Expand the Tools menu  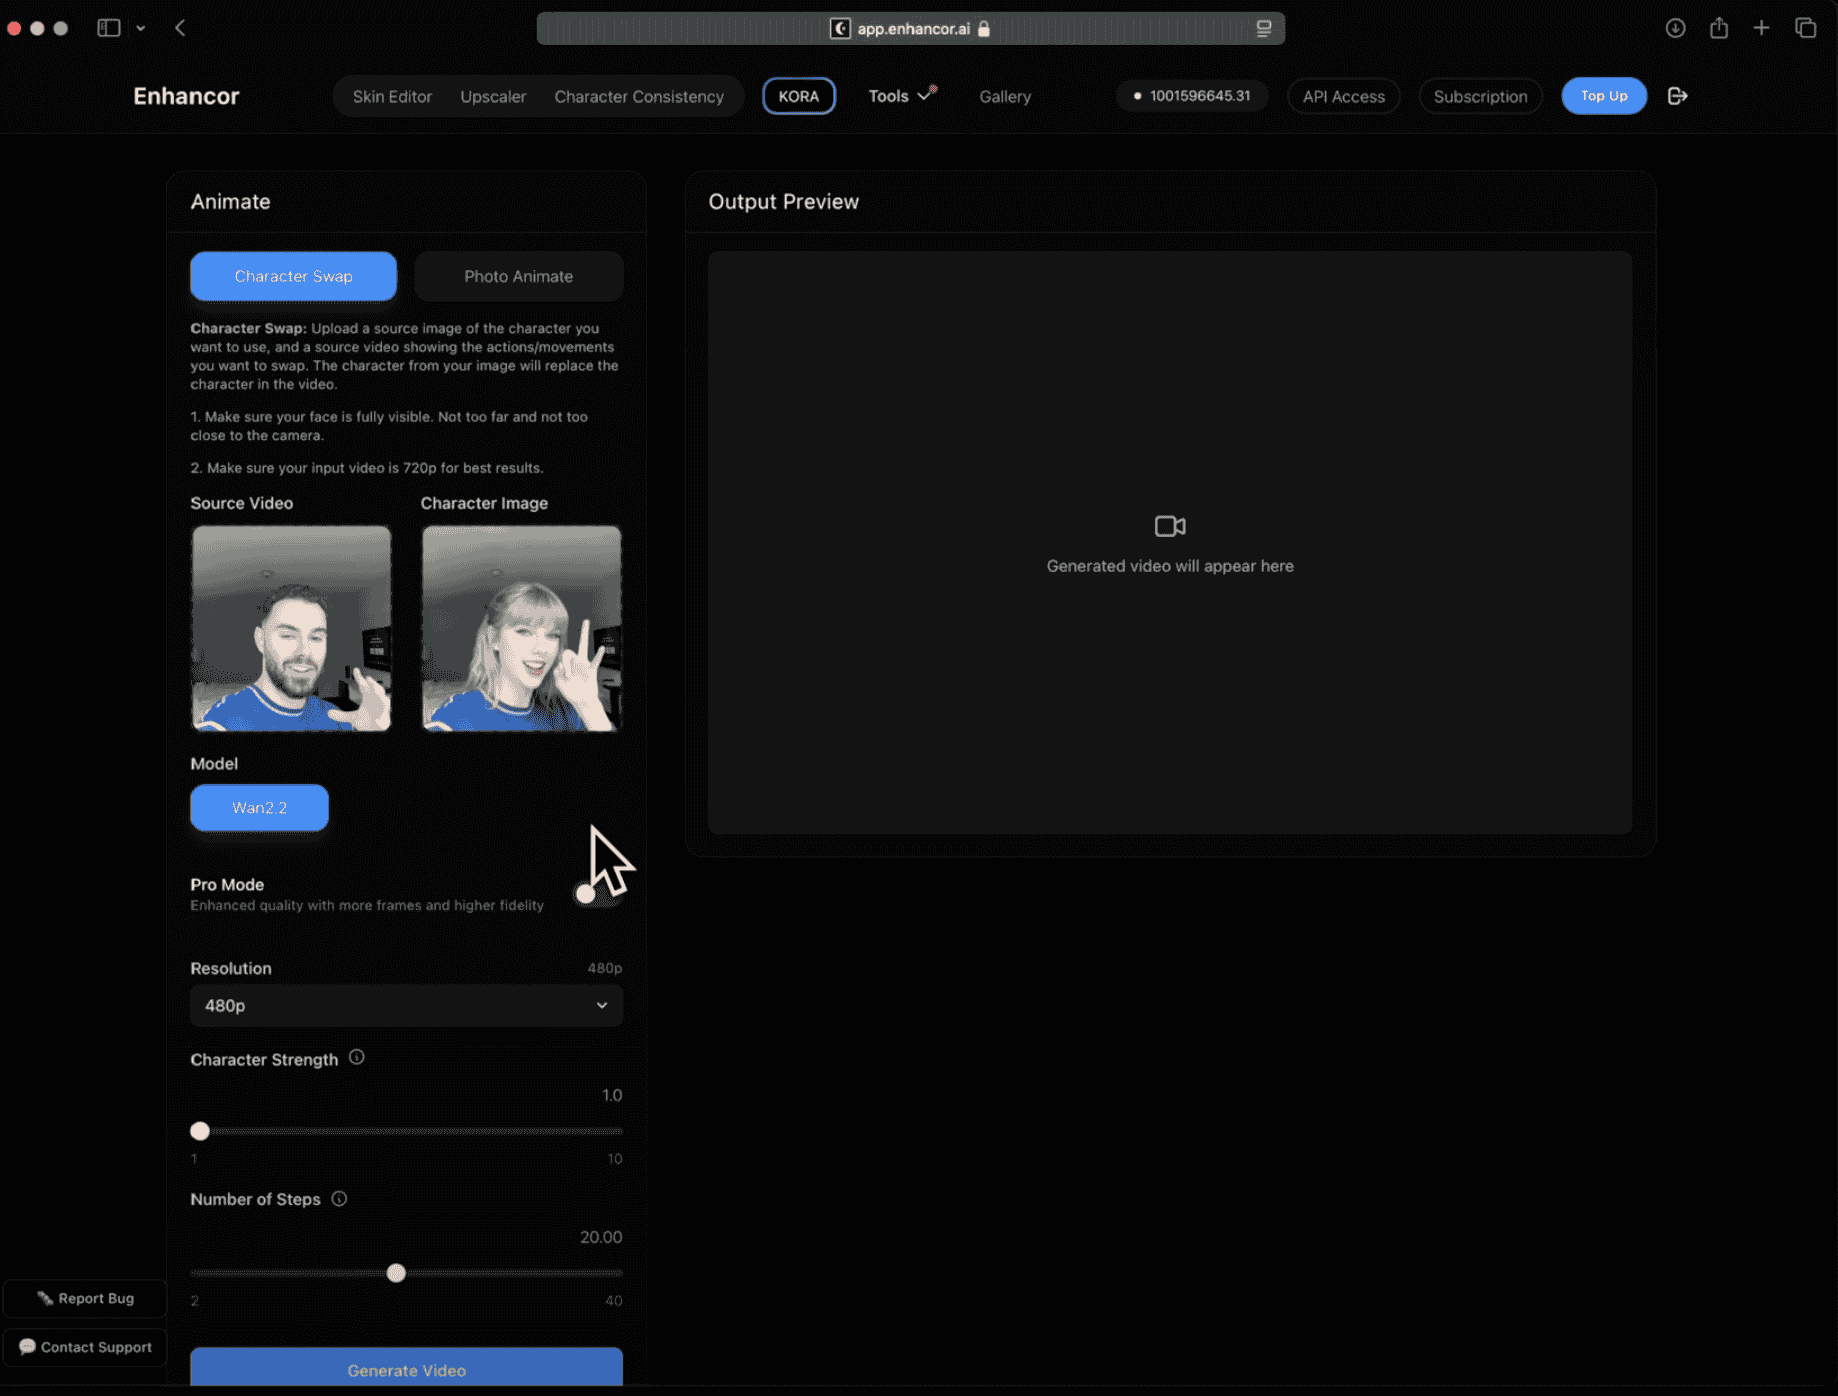[x=901, y=96]
